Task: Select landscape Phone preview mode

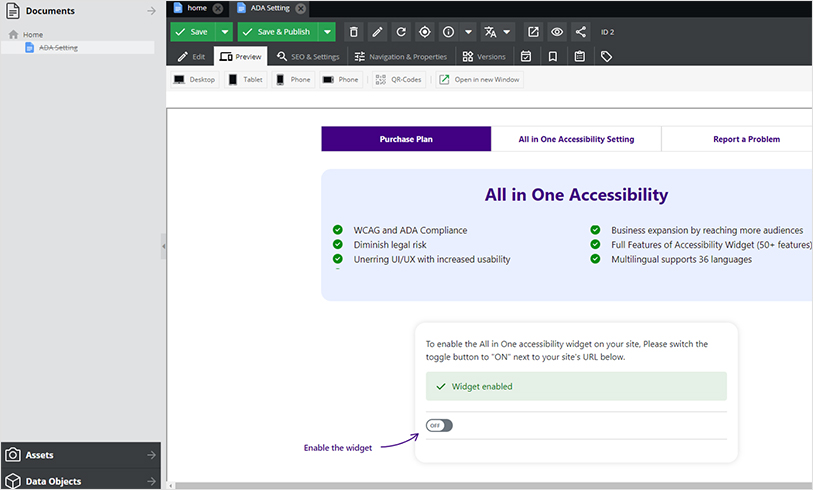Action: point(341,79)
